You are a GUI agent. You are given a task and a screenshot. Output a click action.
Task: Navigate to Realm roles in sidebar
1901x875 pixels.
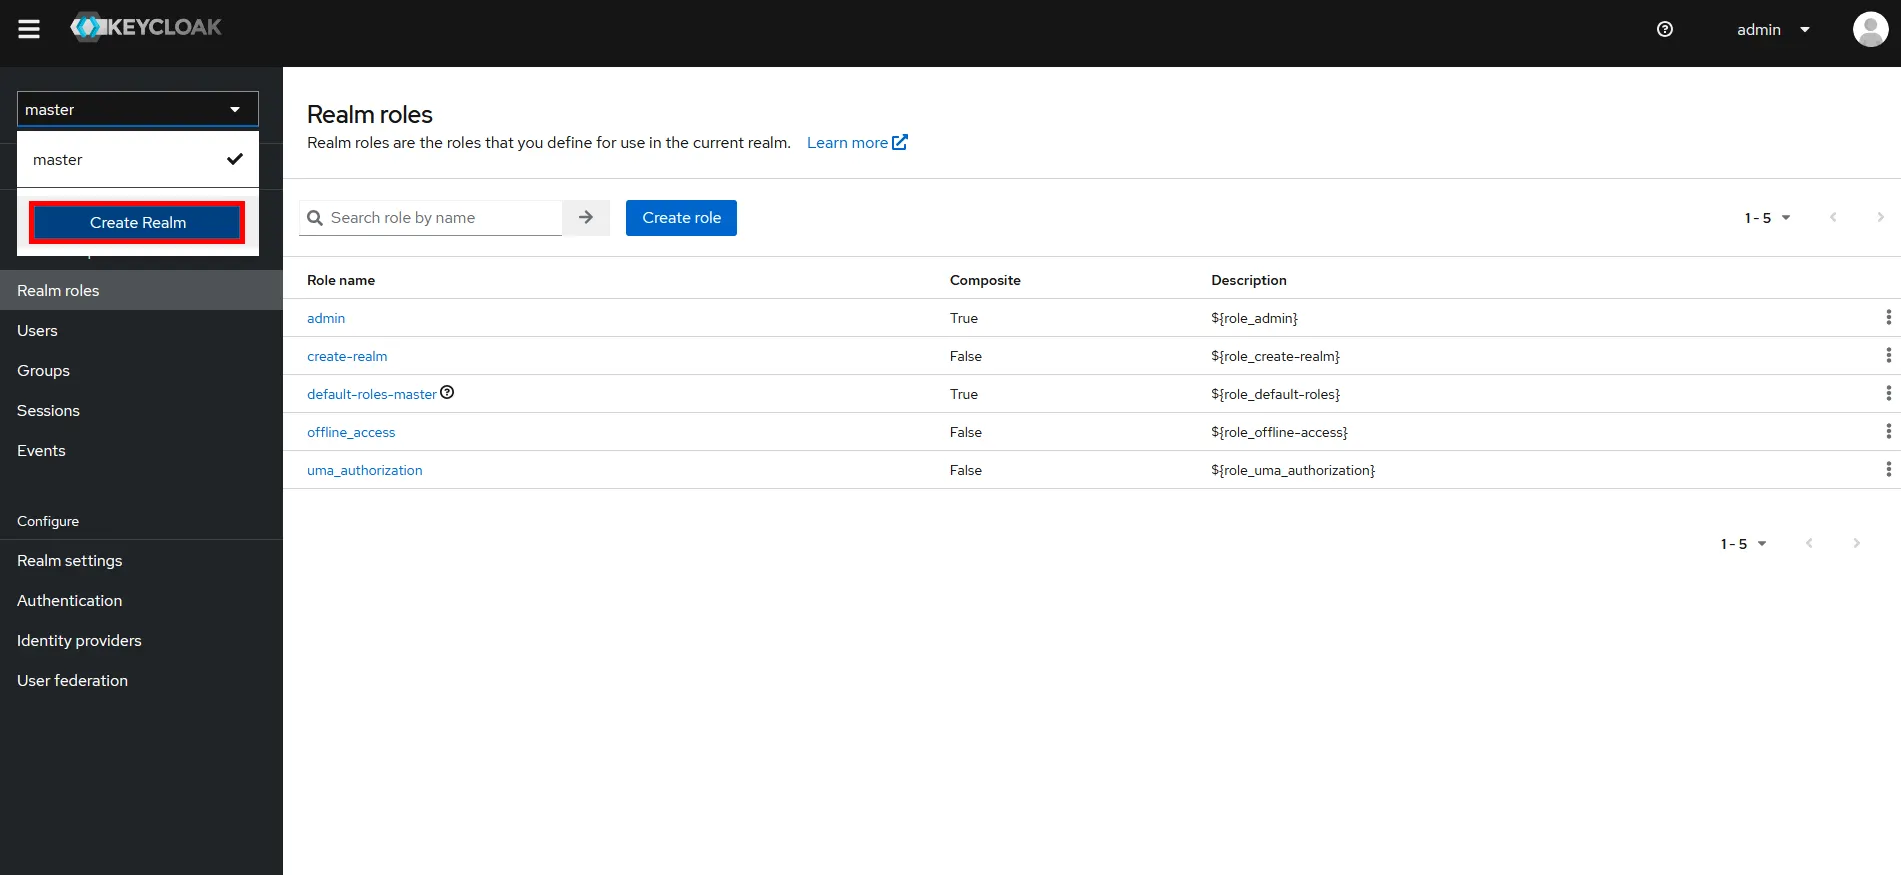(x=141, y=290)
